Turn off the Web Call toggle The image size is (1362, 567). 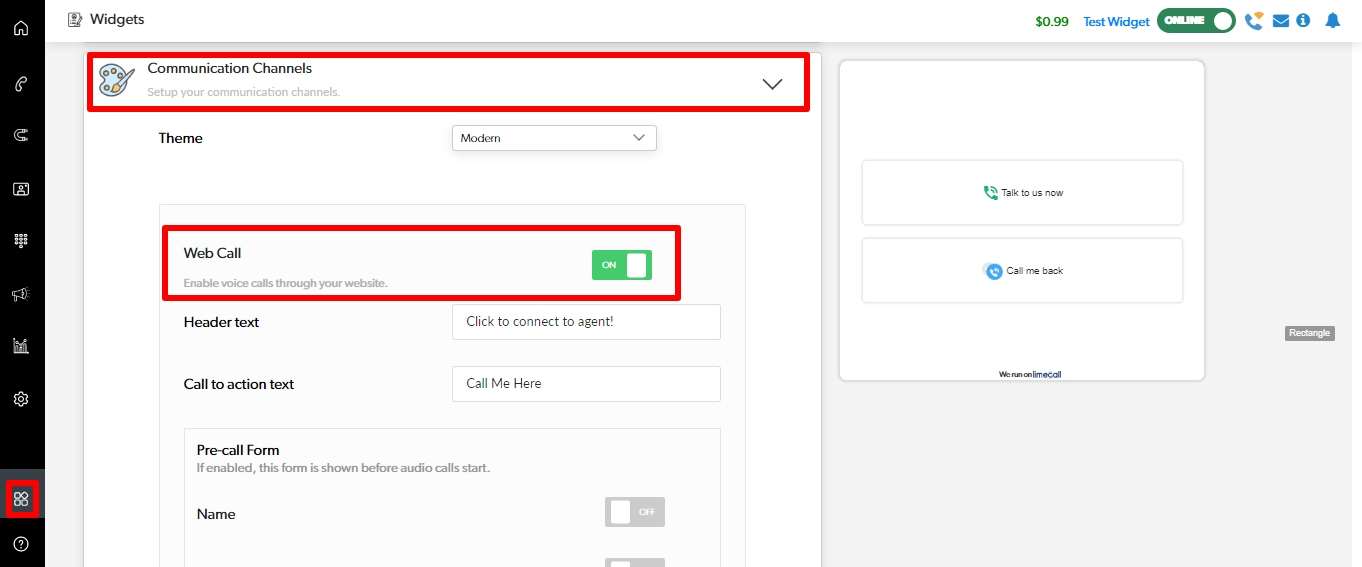(x=621, y=265)
